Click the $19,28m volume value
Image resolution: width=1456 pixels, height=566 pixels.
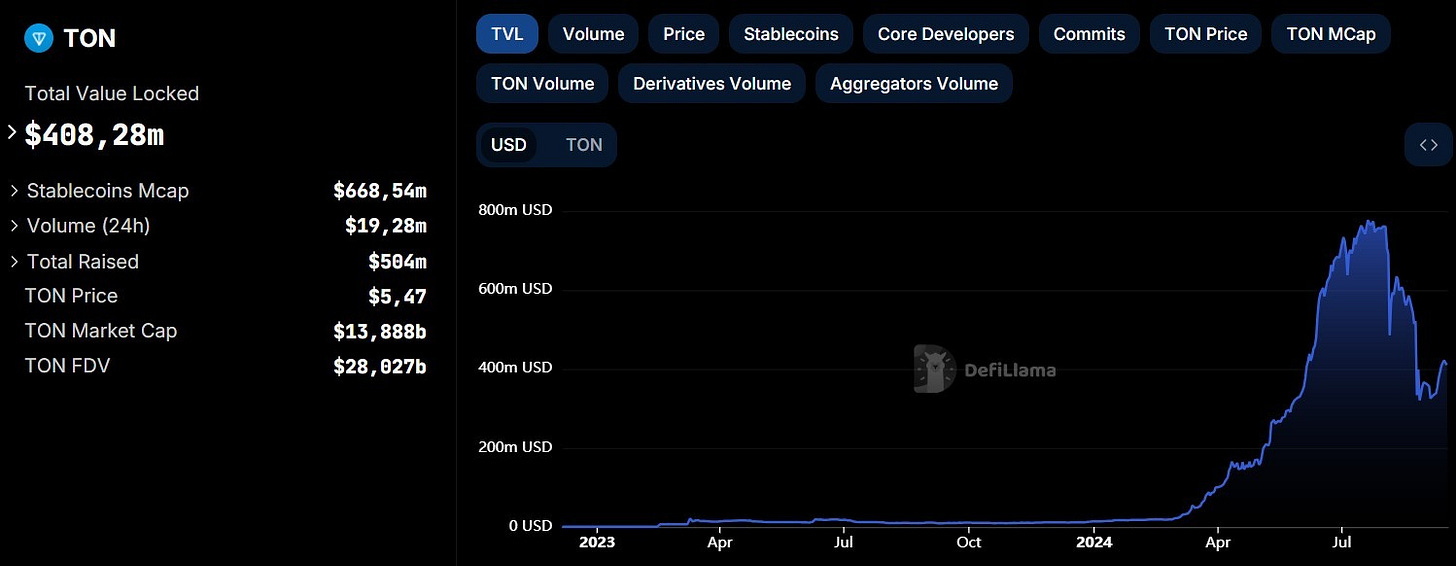386,226
